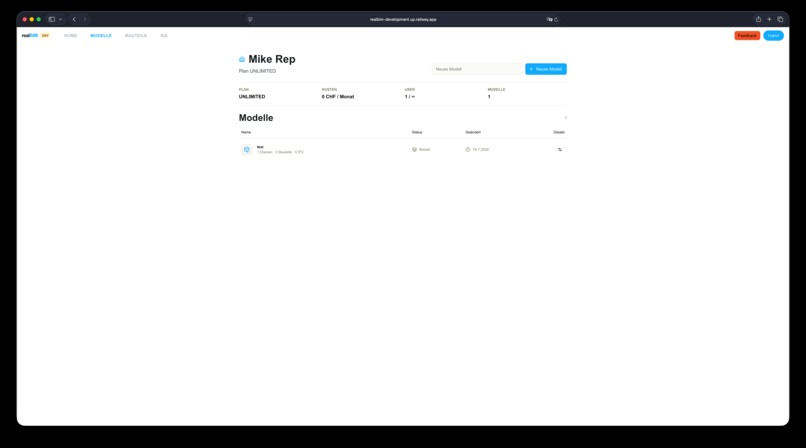The height and width of the screenshot is (448, 806).
Task: Open the BAUTEILE nav item
Action: [136, 35]
